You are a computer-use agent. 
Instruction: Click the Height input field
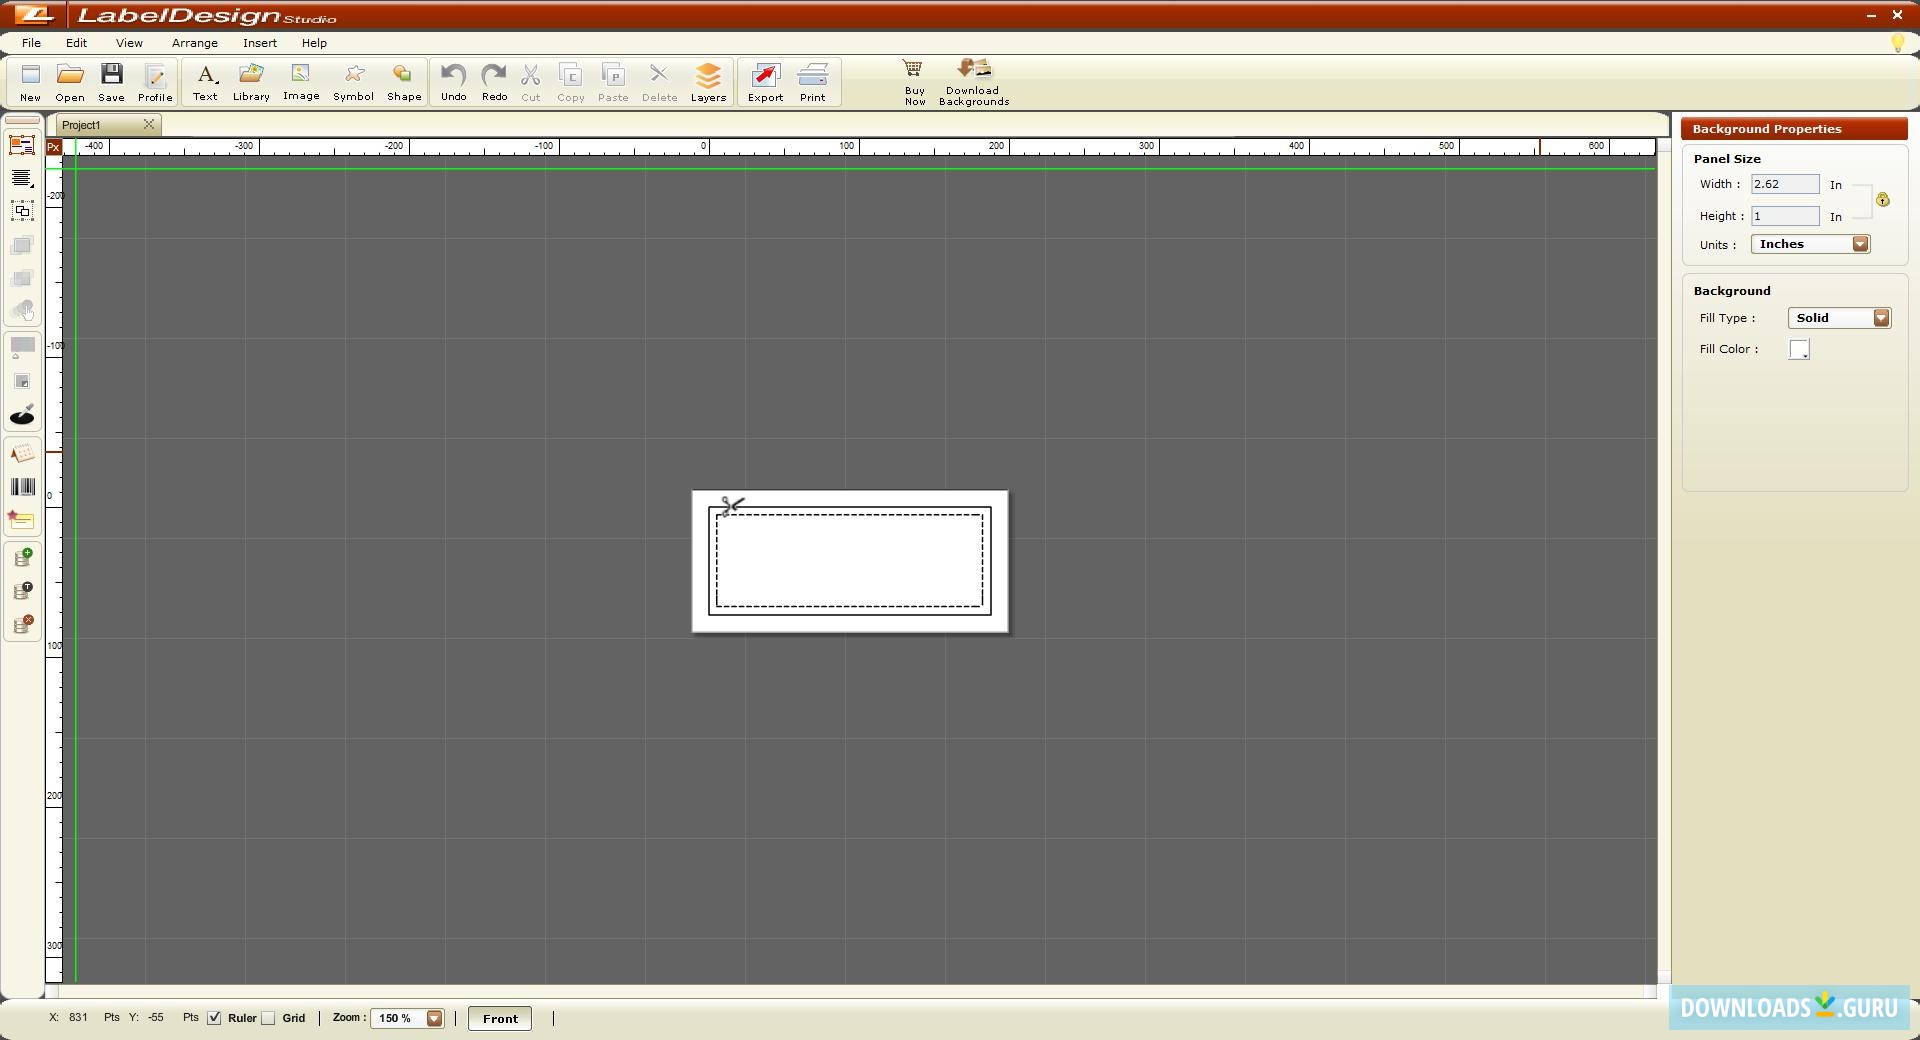click(x=1785, y=216)
